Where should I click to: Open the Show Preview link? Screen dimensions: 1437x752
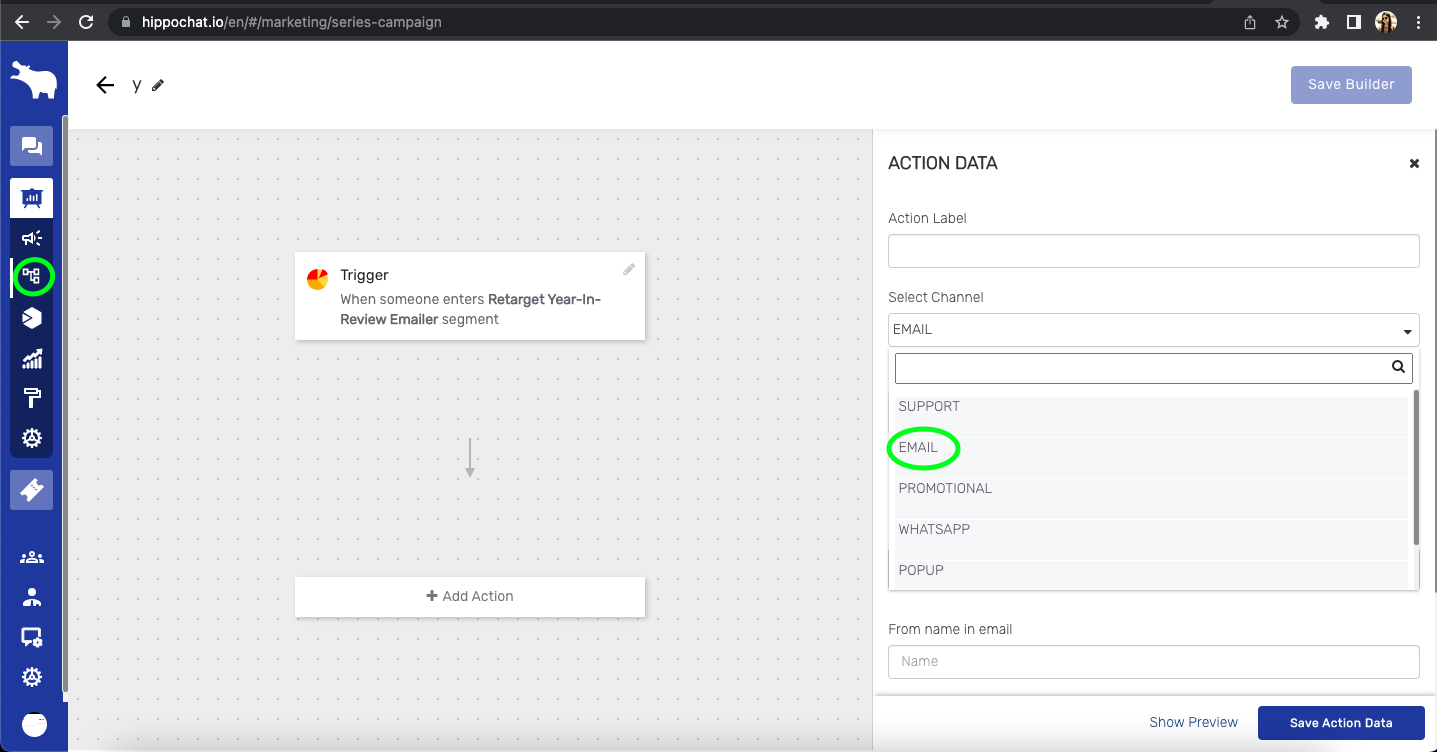pos(1193,722)
